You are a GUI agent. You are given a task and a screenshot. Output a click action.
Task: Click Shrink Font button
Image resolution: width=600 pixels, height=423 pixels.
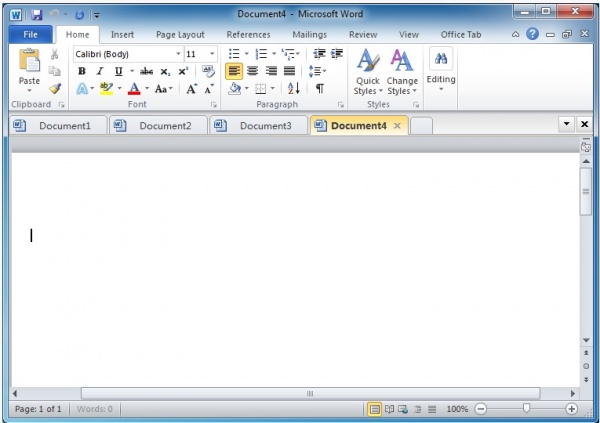pos(209,89)
